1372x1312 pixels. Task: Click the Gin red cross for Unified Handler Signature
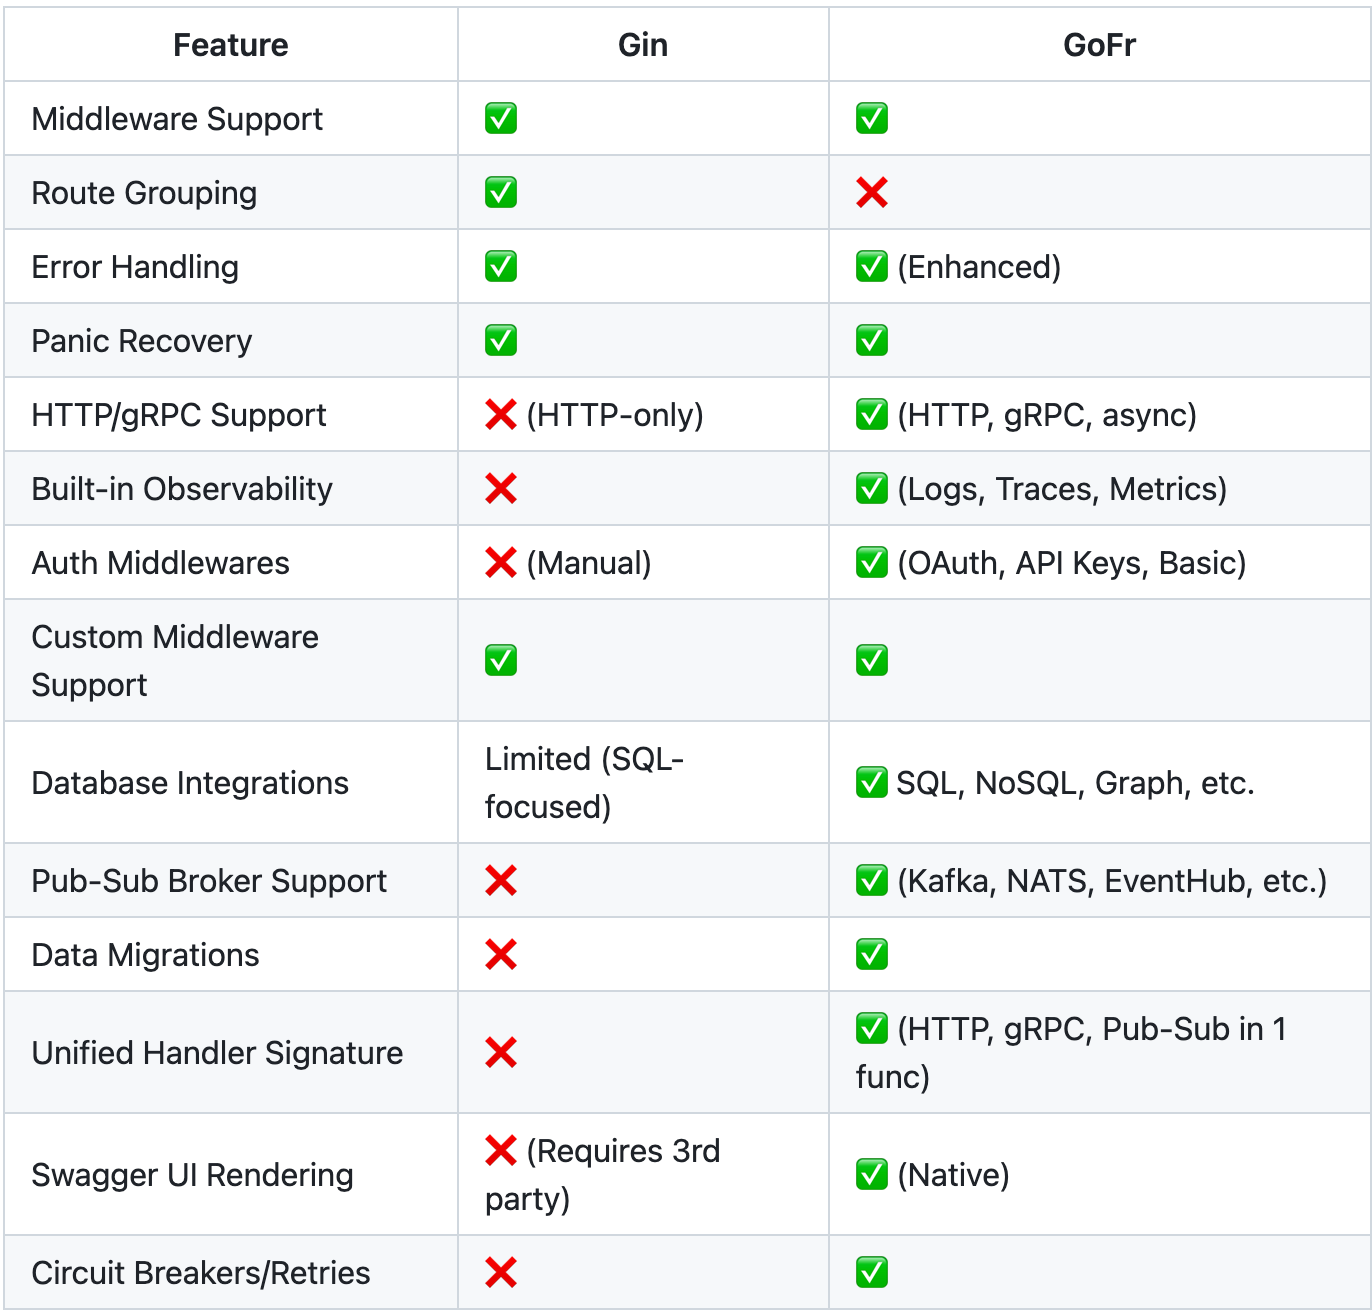click(x=501, y=1052)
